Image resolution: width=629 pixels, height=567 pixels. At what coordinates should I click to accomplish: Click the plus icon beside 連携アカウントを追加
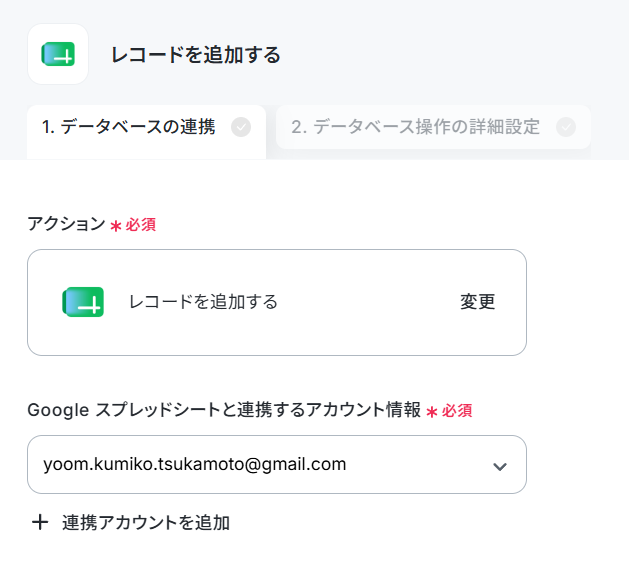coord(40,522)
